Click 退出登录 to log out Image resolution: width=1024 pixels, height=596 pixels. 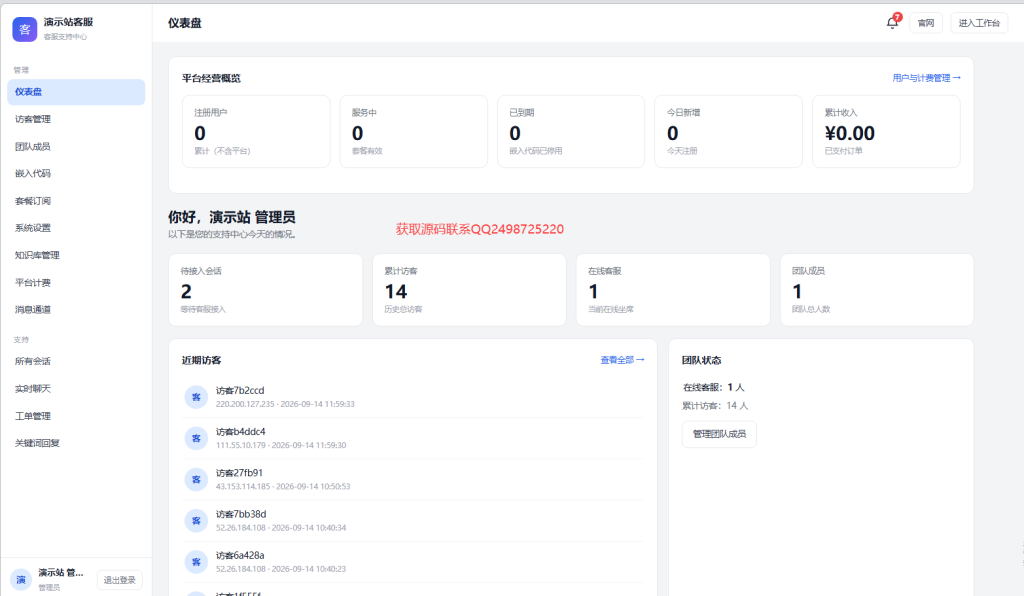click(x=120, y=580)
